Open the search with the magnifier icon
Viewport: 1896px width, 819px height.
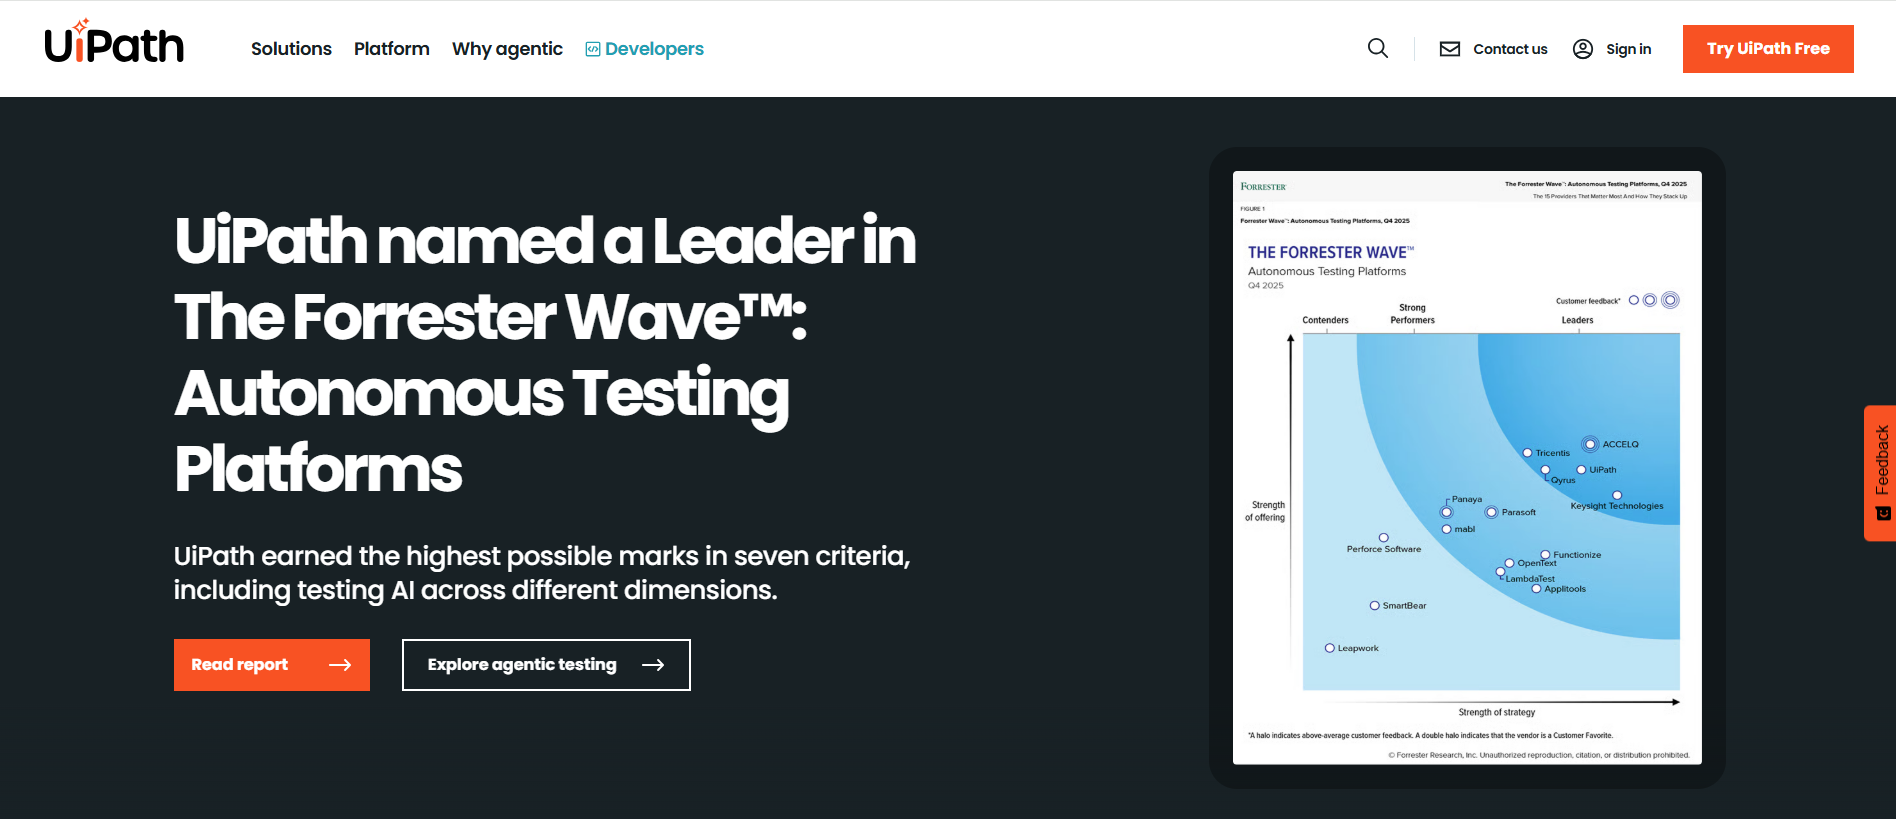click(x=1378, y=48)
